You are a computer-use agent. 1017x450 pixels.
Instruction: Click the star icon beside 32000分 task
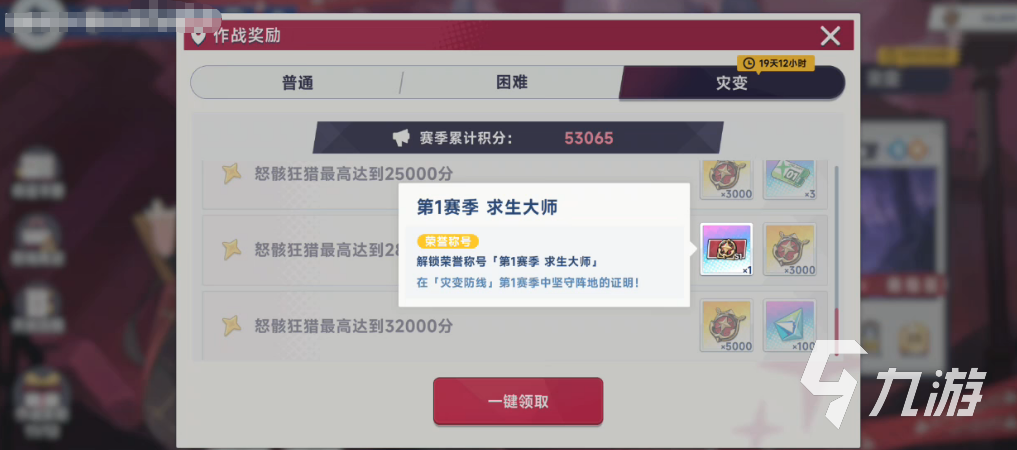click(x=232, y=326)
